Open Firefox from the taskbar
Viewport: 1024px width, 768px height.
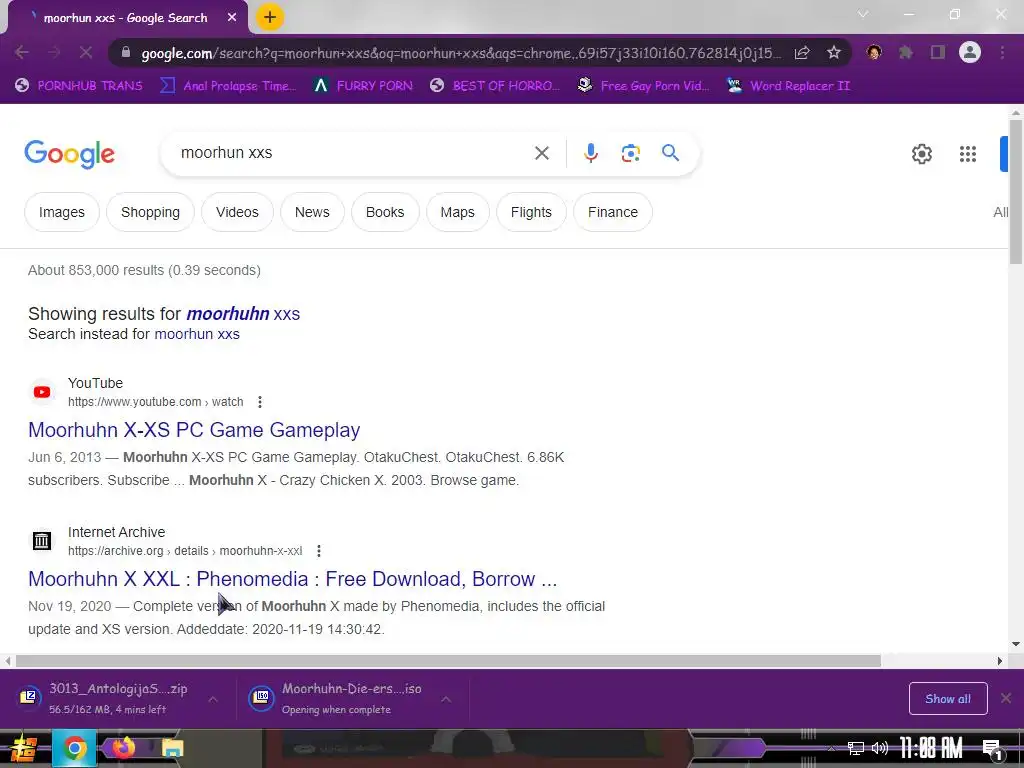click(x=123, y=748)
